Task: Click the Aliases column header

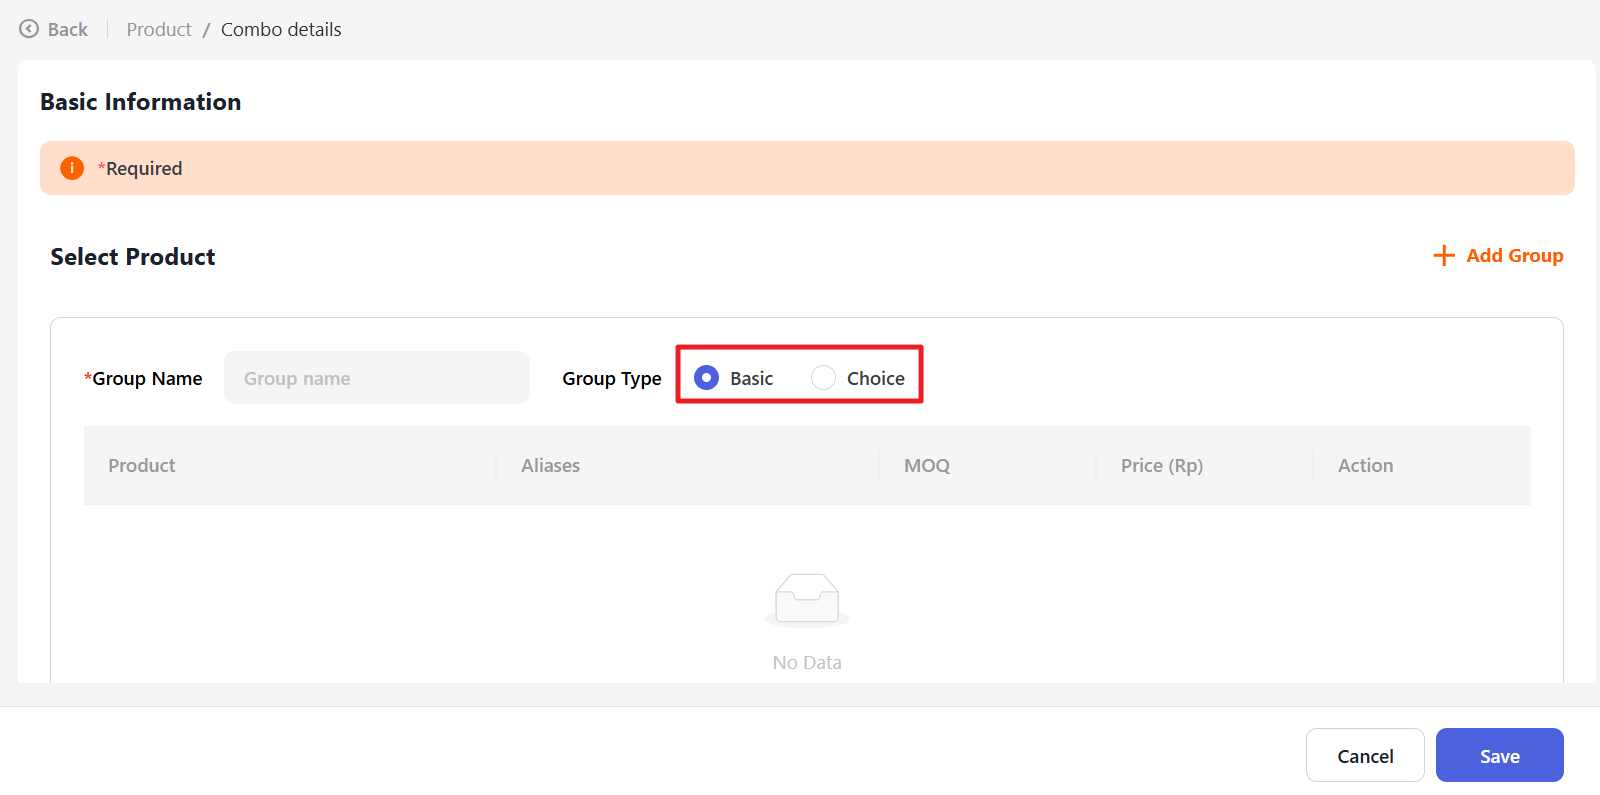Action: [x=550, y=466]
